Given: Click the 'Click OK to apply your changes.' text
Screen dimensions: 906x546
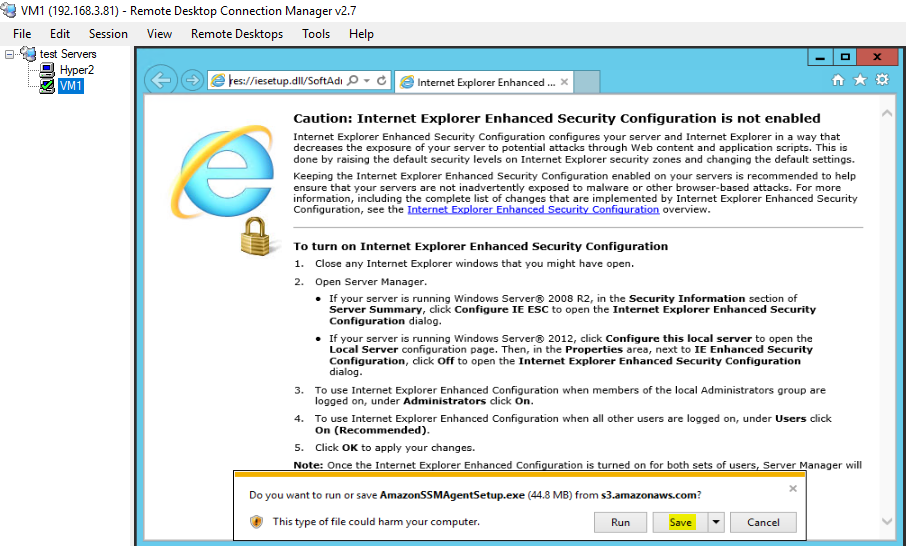Looking at the screenshot, I should pyautogui.click(x=395, y=448).
